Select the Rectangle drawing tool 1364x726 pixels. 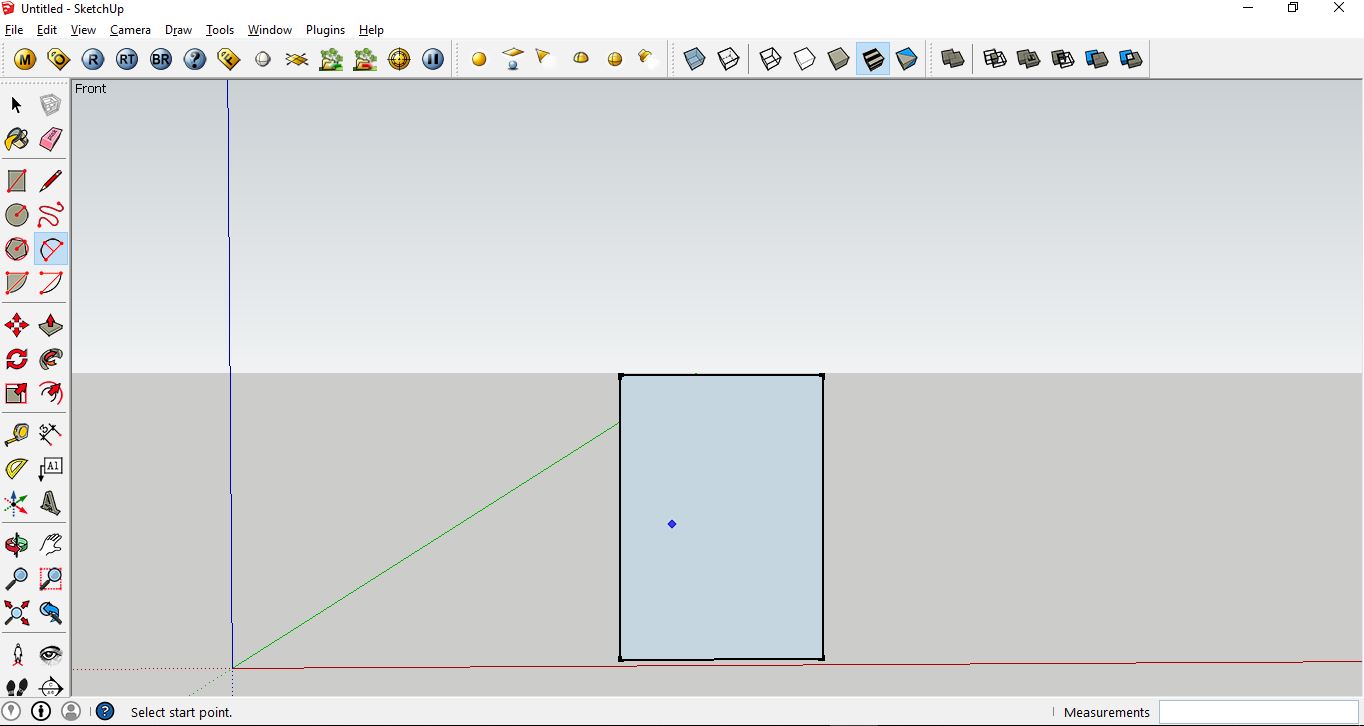(16, 181)
